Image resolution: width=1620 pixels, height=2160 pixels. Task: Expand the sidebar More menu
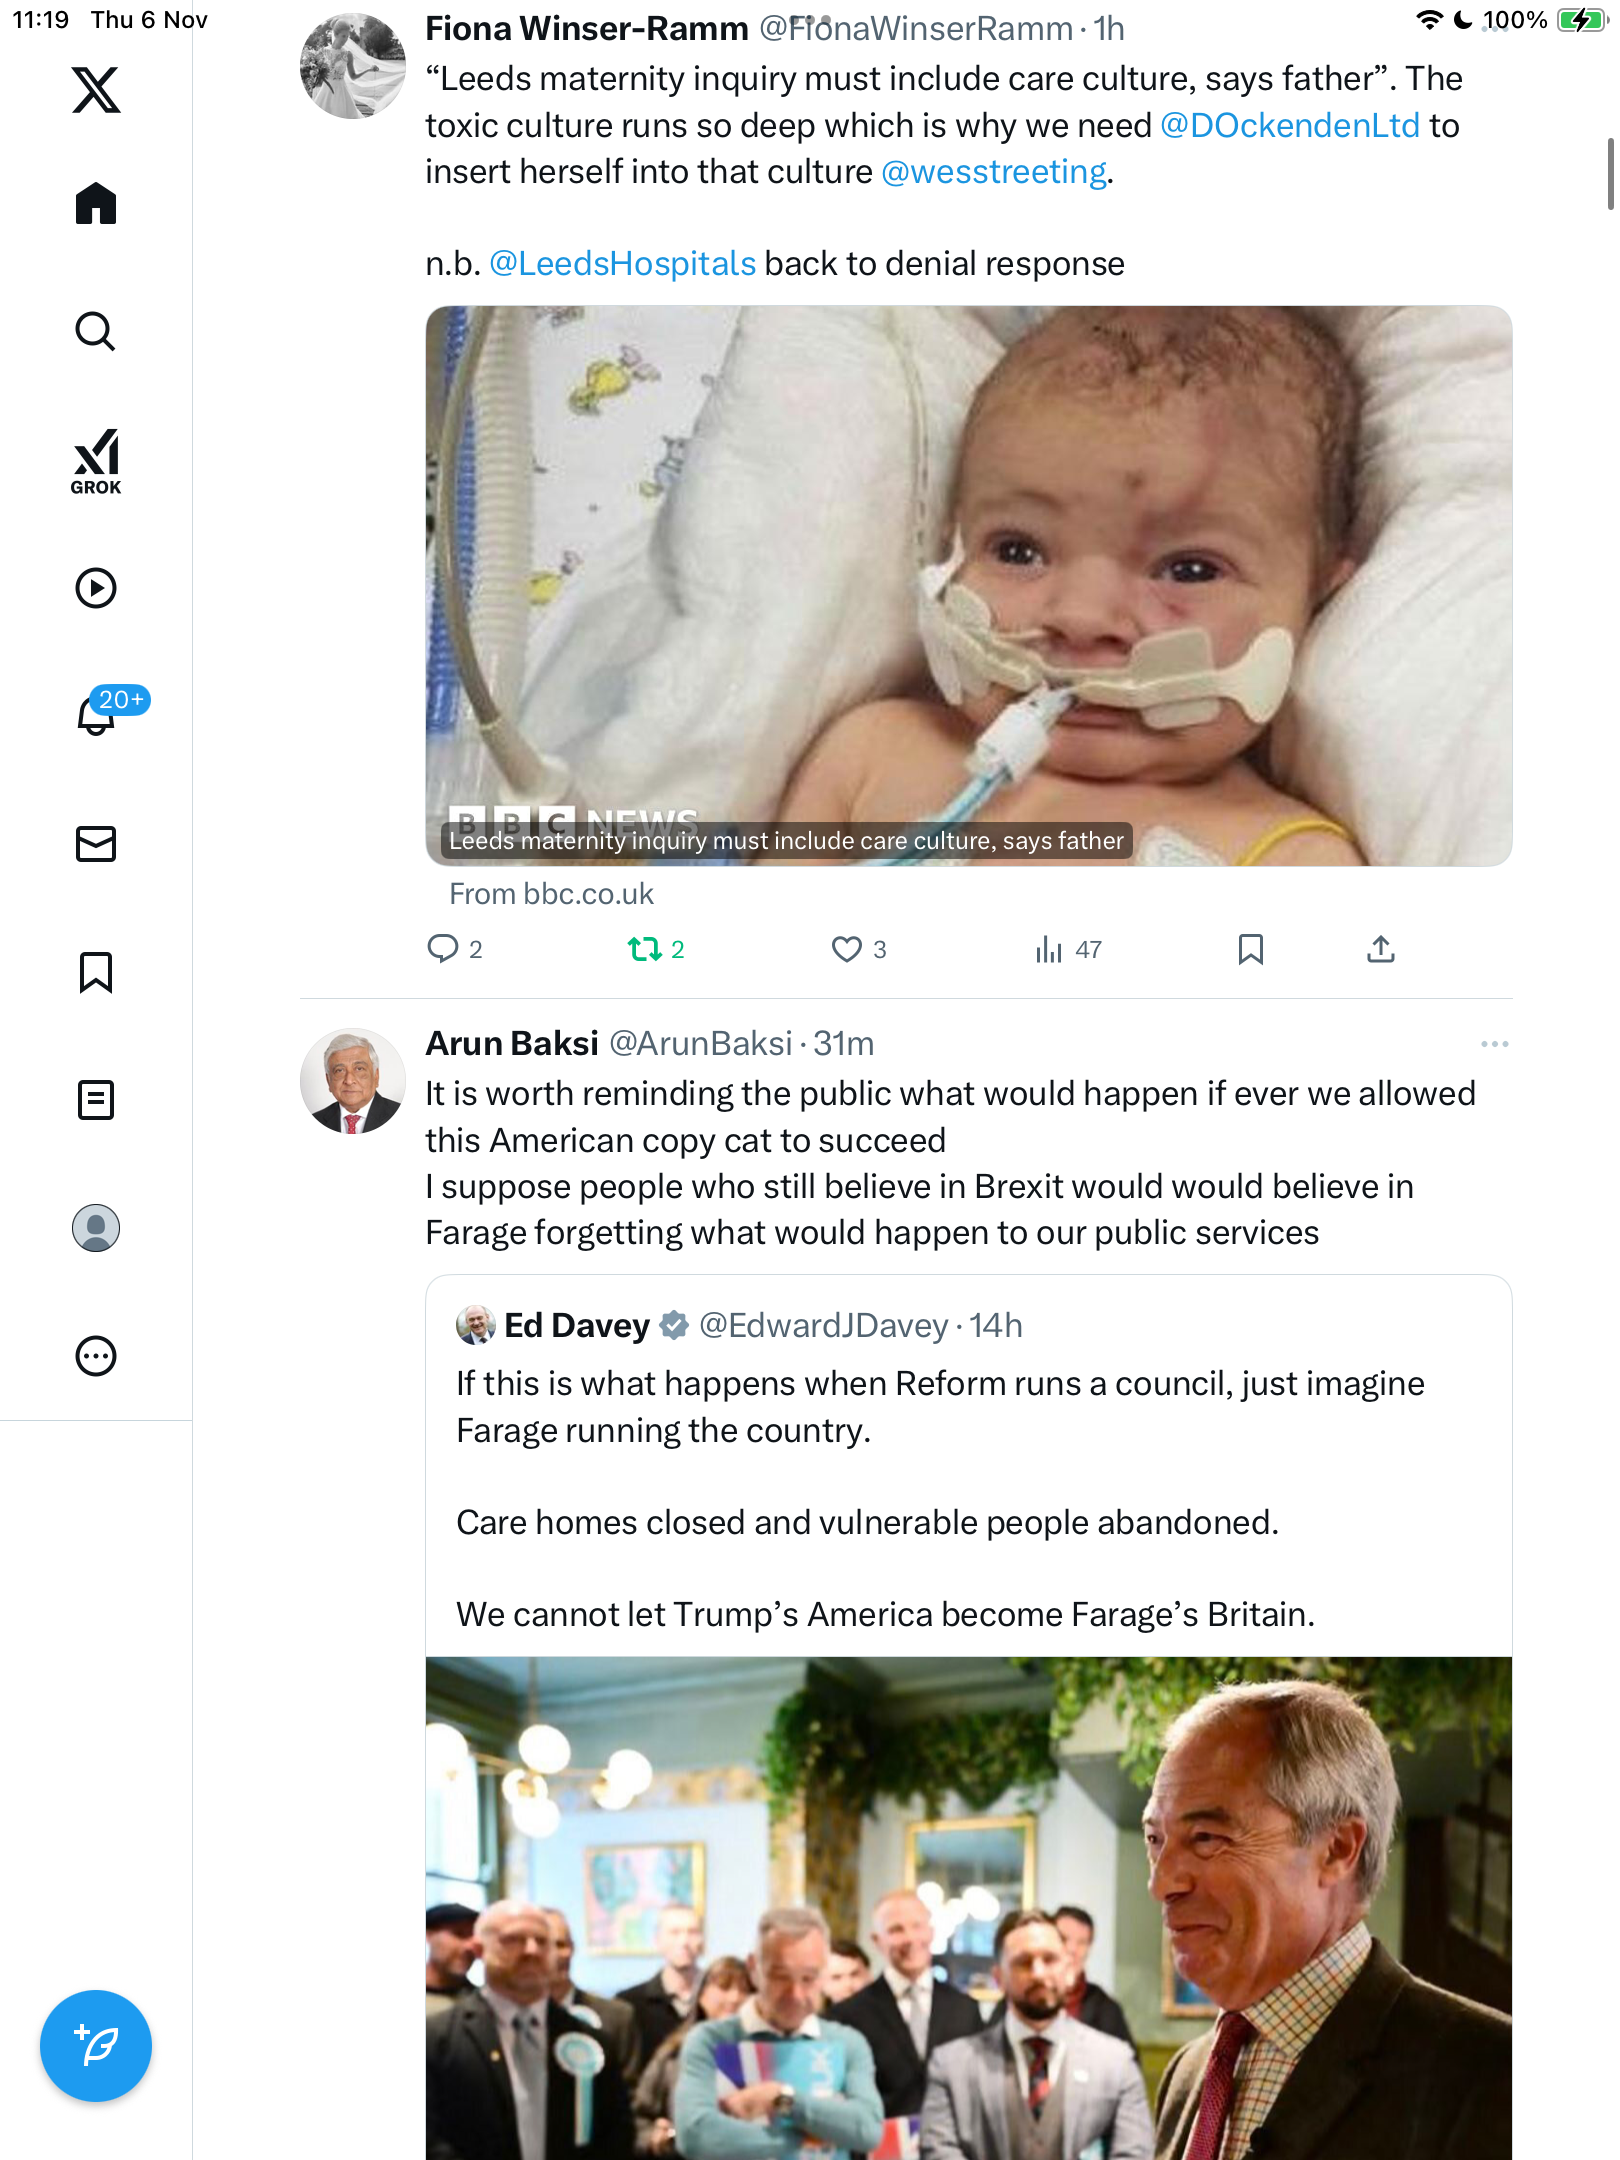[96, 1356]
